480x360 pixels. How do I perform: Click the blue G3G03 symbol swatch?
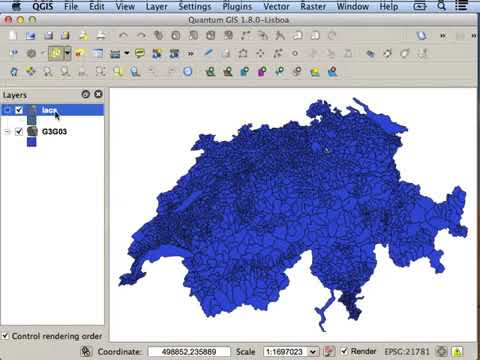point(32,142)
